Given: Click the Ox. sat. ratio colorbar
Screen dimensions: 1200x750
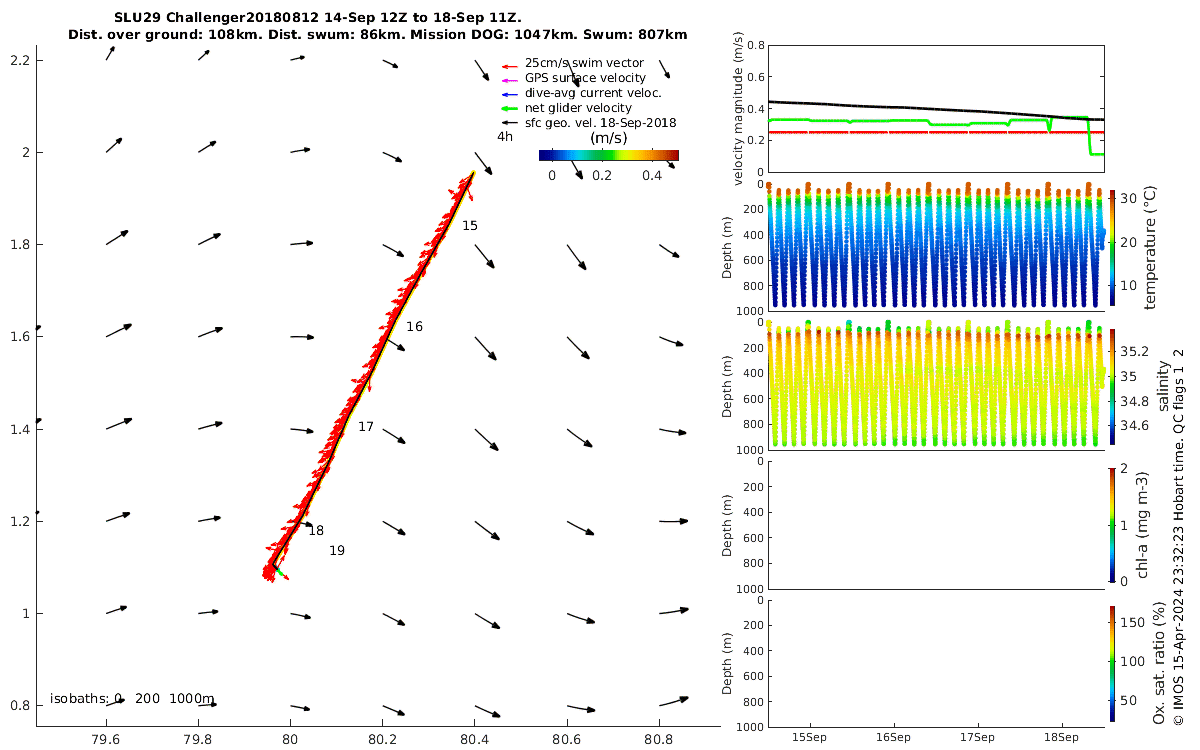Looking at the screenshot, I should (1112, 663).
